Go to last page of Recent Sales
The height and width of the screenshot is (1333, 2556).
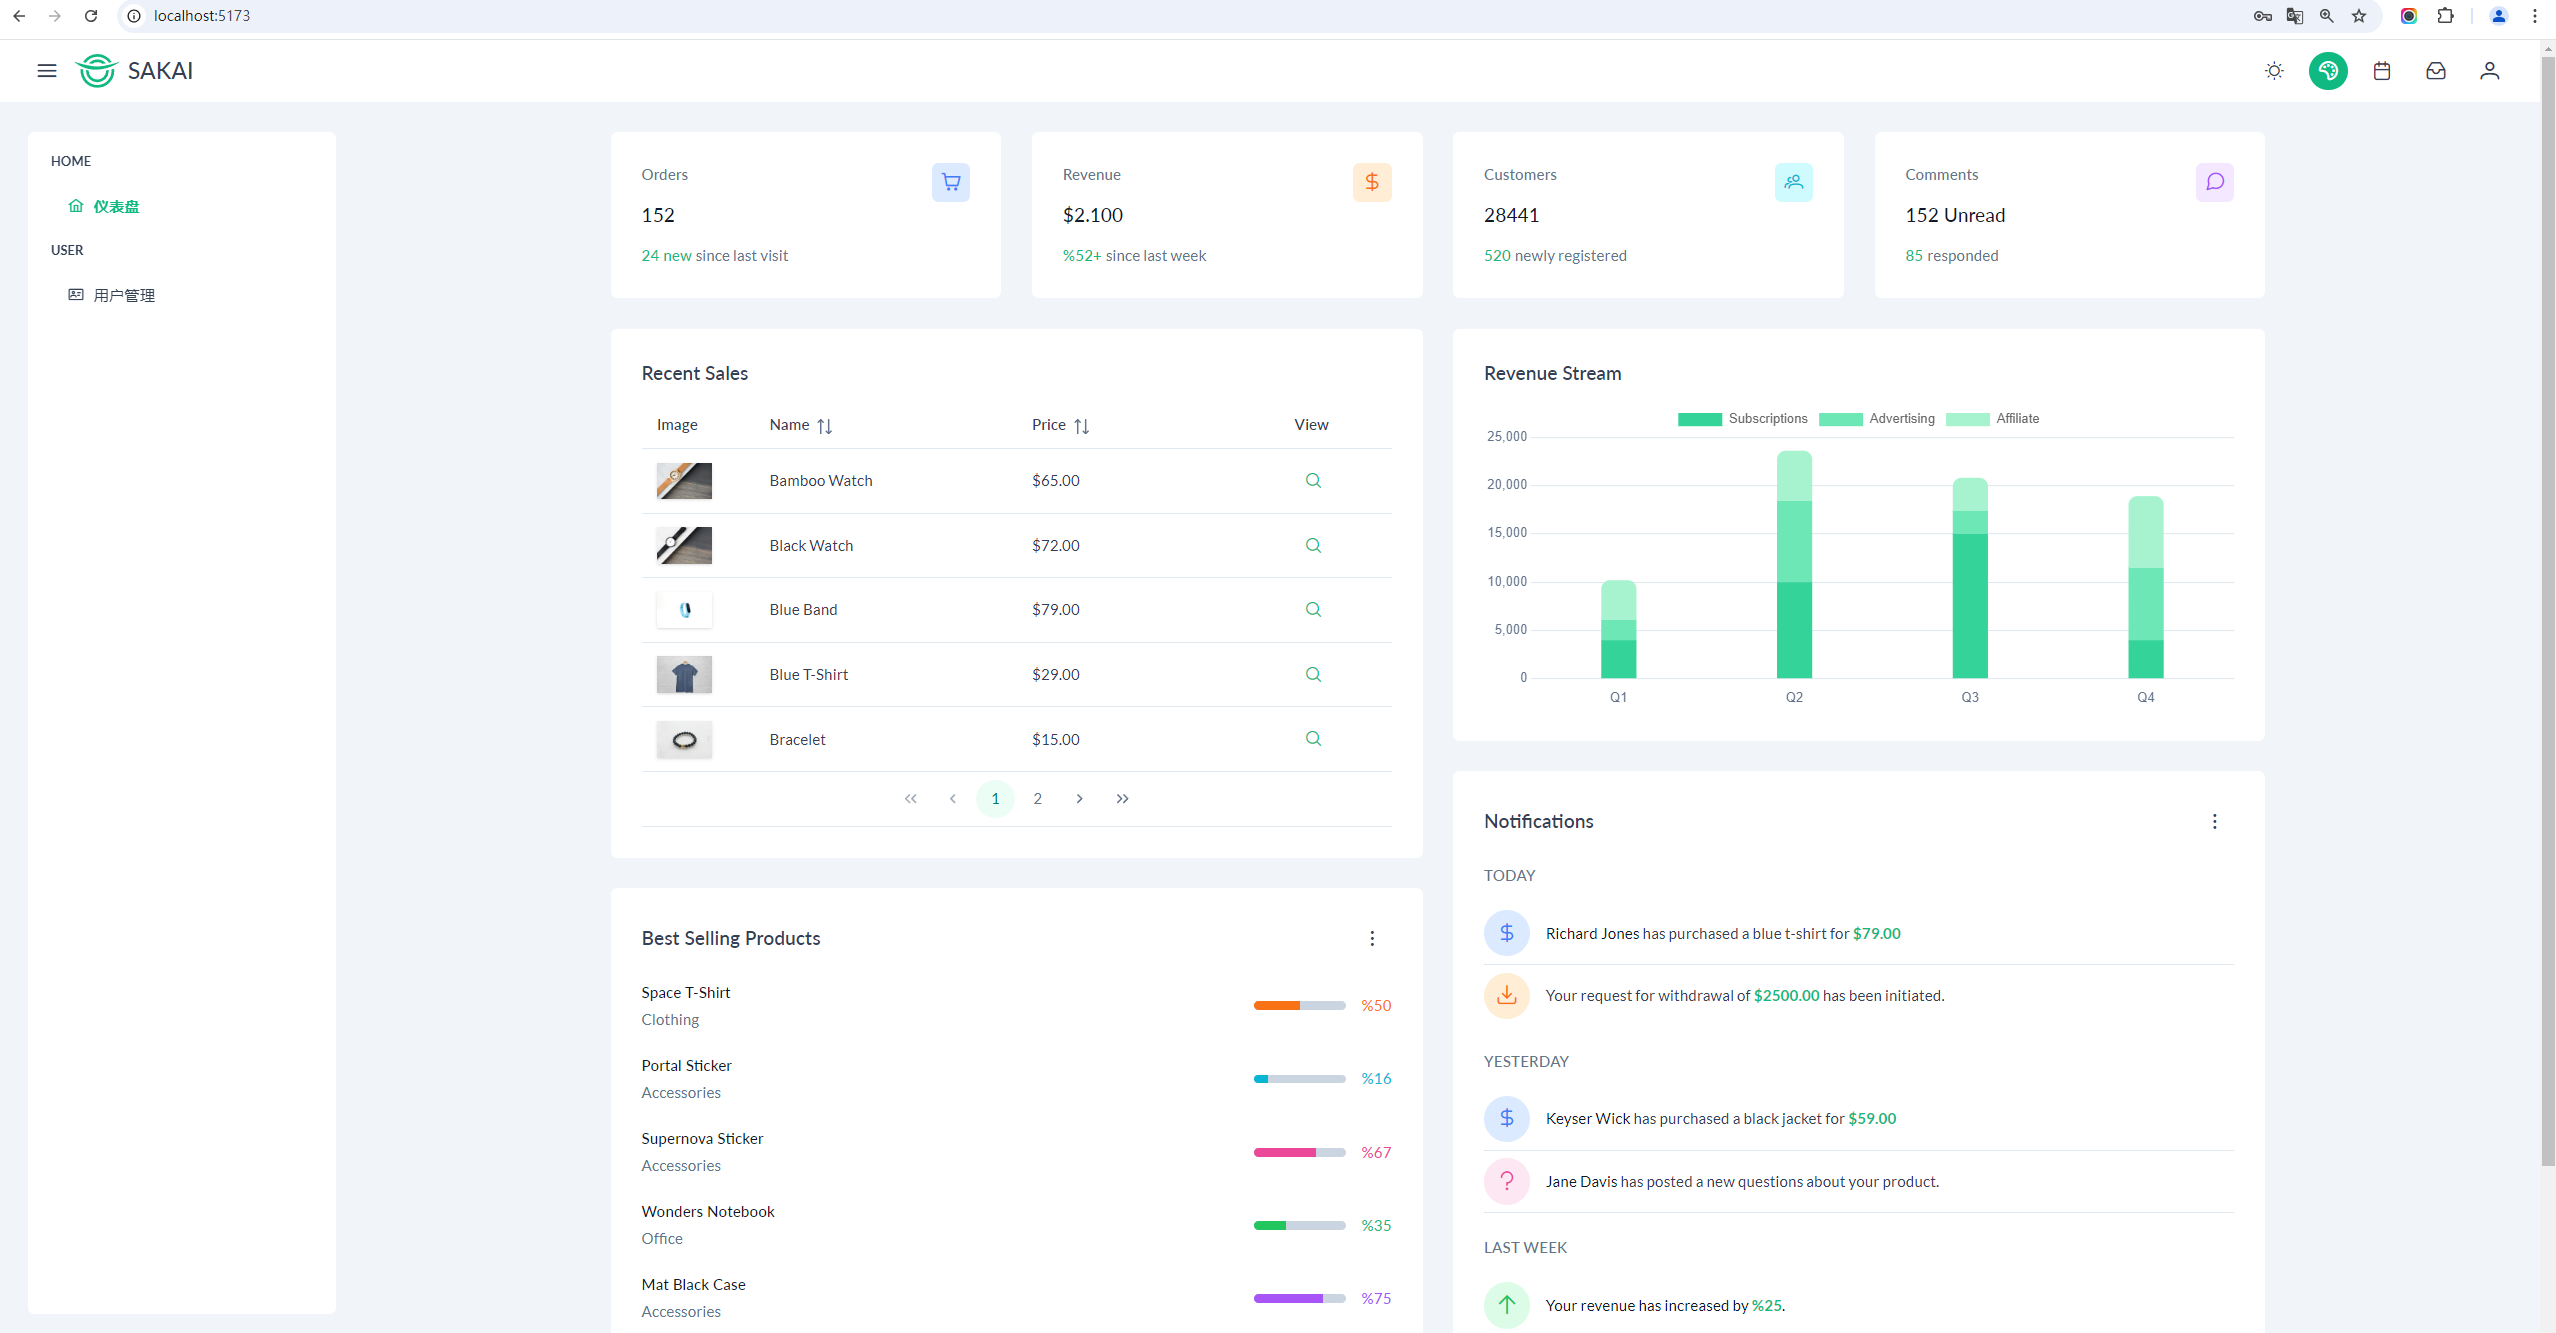(1123, 799)
